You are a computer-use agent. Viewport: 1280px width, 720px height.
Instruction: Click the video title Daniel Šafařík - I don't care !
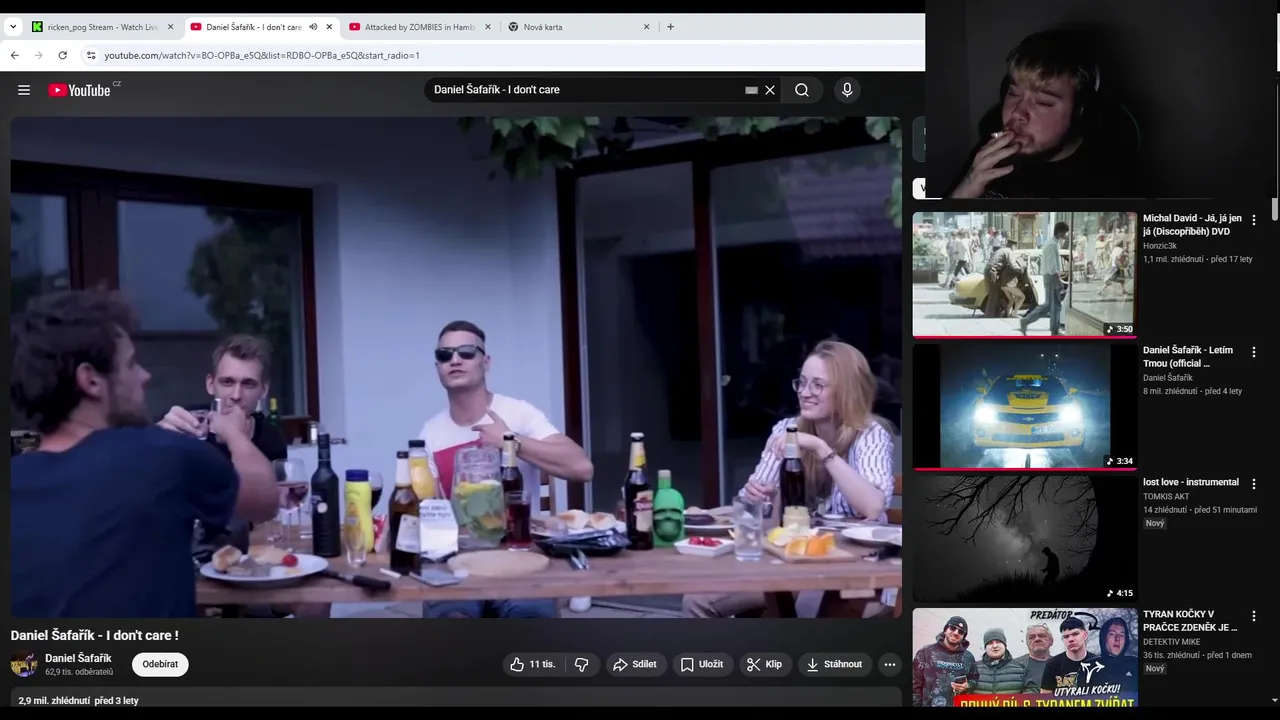[95, 635]
